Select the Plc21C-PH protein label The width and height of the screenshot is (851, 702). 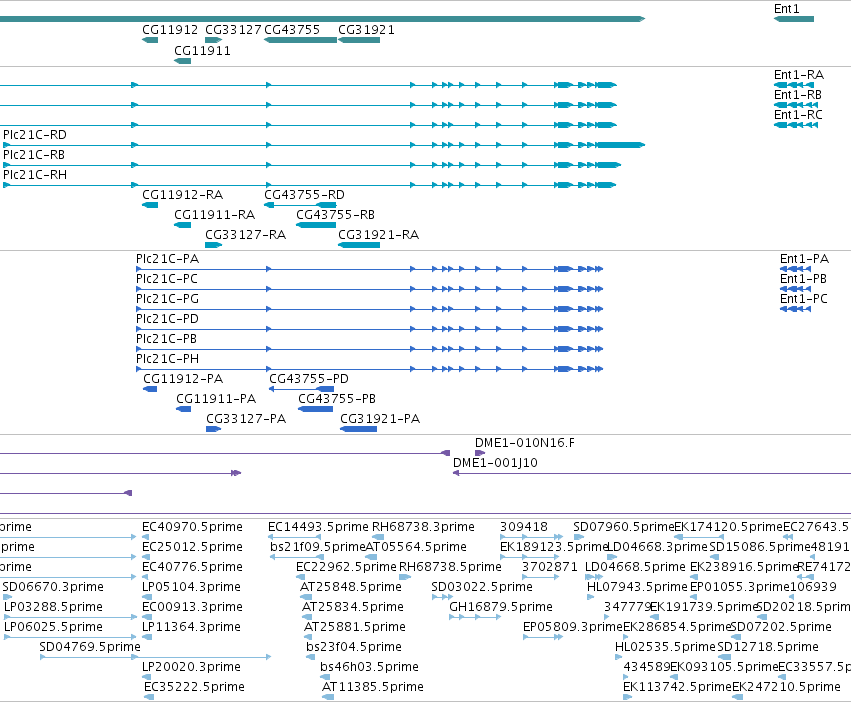[x=168, y=359]
